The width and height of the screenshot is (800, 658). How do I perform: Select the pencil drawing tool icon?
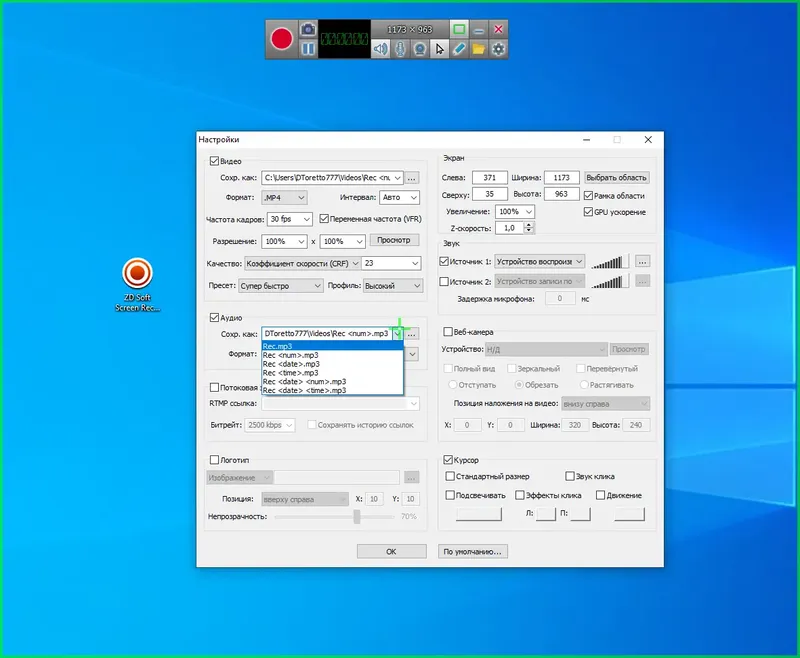point(460,48)
